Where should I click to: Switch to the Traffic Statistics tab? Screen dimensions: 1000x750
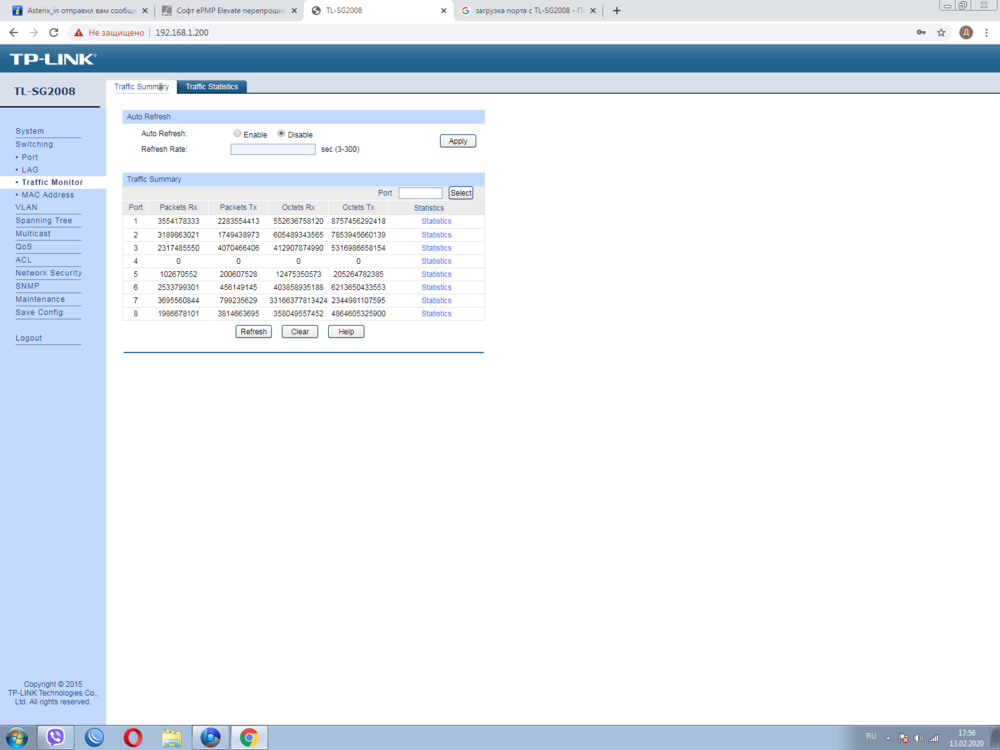211,87
